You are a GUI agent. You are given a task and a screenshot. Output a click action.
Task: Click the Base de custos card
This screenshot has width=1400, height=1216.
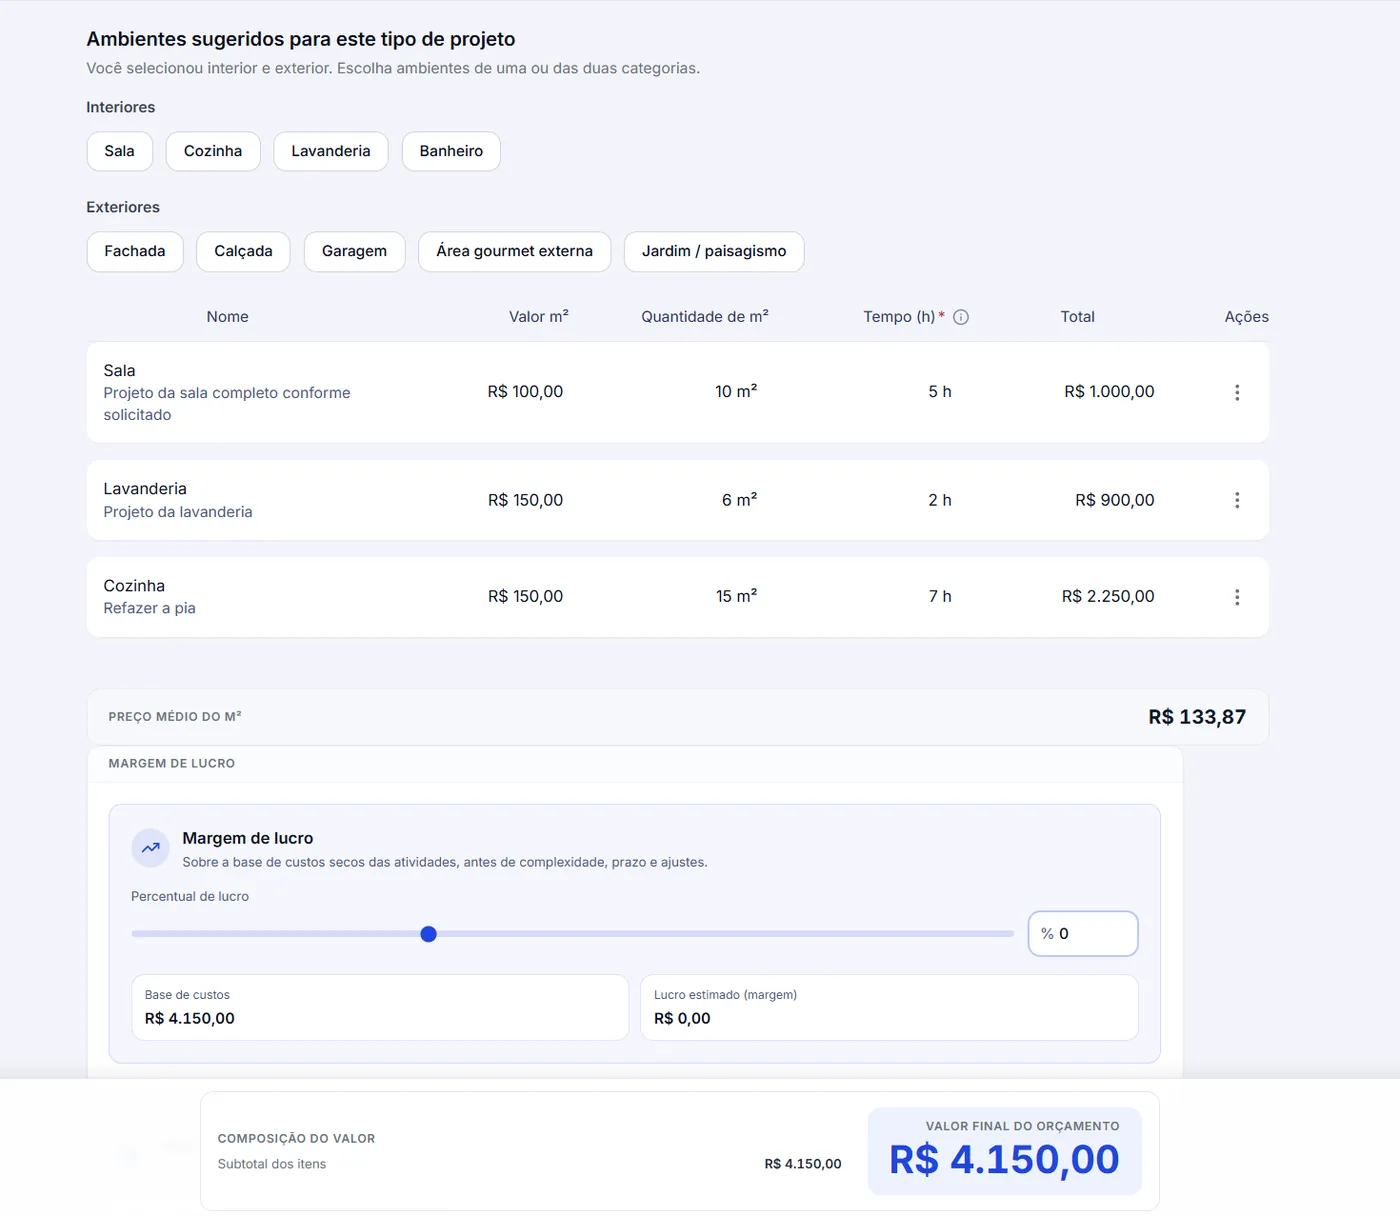[x=380, y=1008]
